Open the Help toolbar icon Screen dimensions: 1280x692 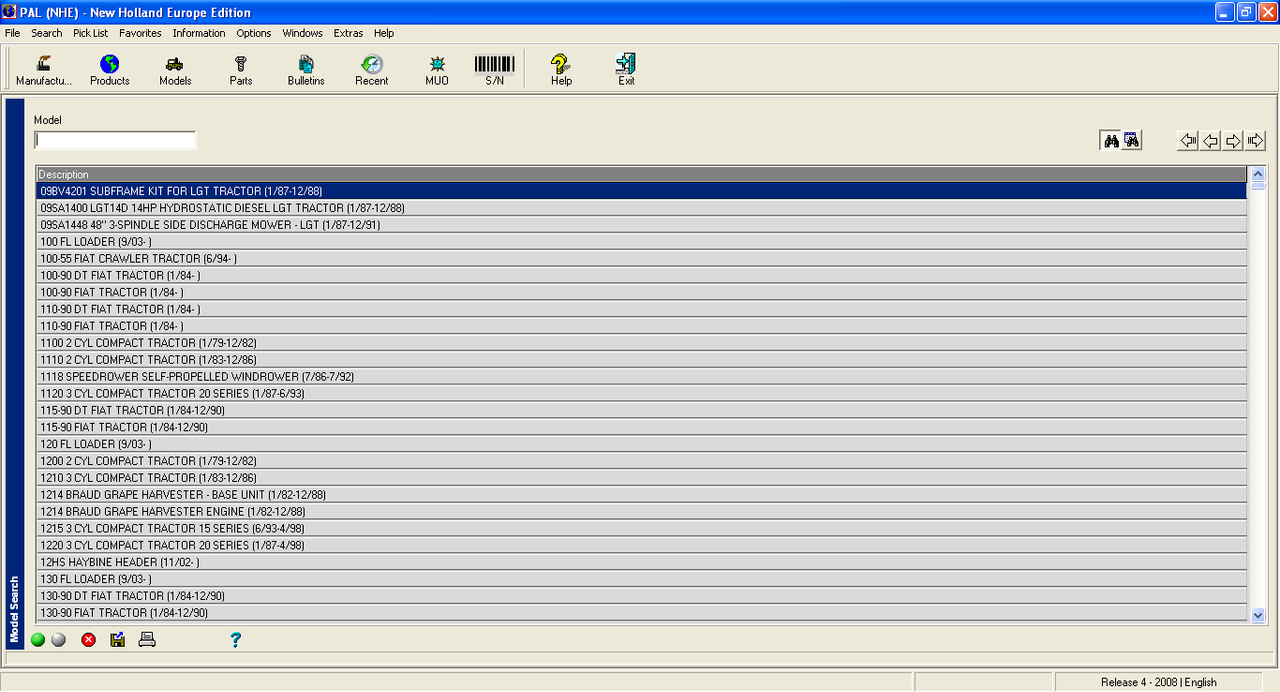561,70
